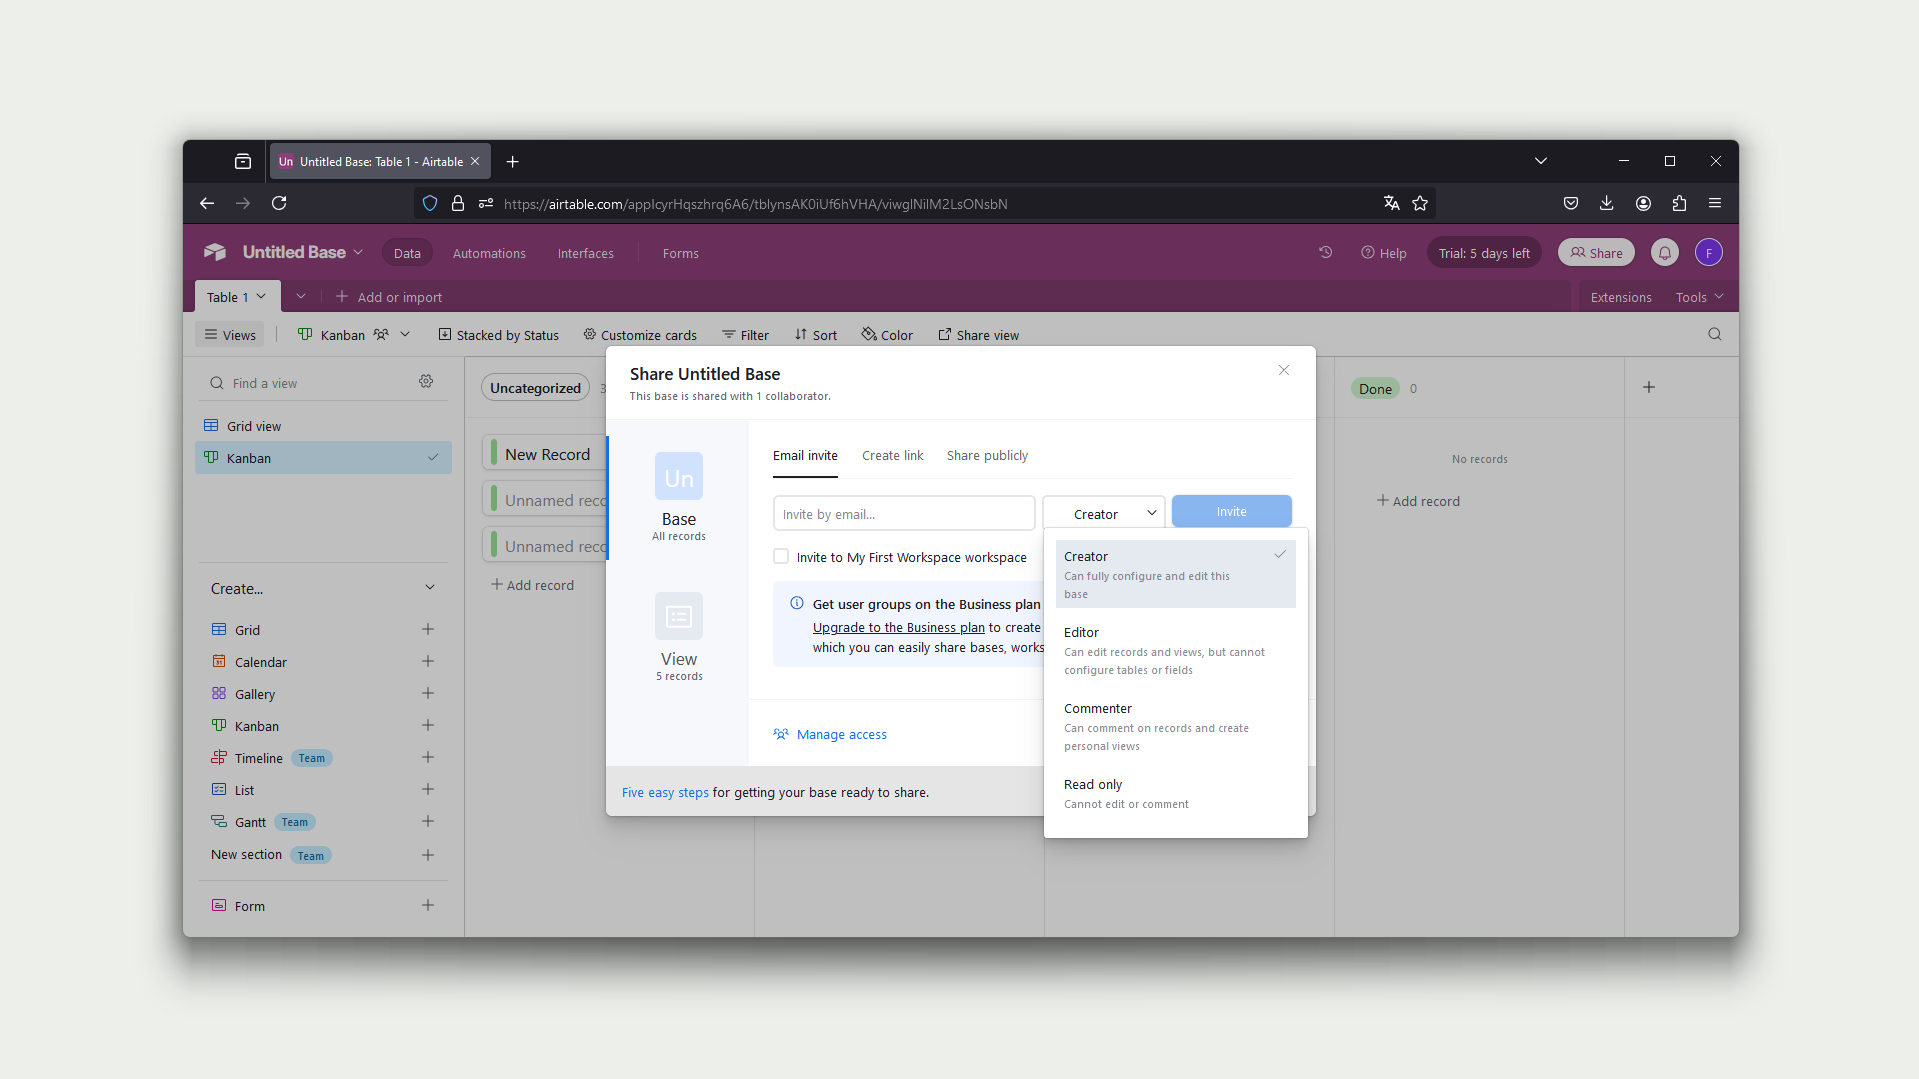Click the Airtable base logo icon
This screenshot has width=1919, height=1079.
(x=215, y=252)
